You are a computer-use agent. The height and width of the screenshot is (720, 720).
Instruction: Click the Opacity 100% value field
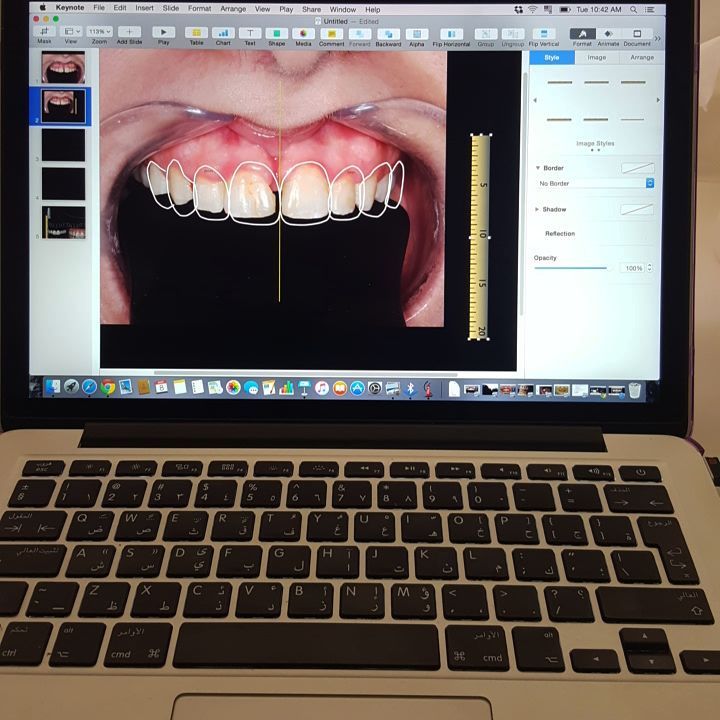click(x=632, y=268)
